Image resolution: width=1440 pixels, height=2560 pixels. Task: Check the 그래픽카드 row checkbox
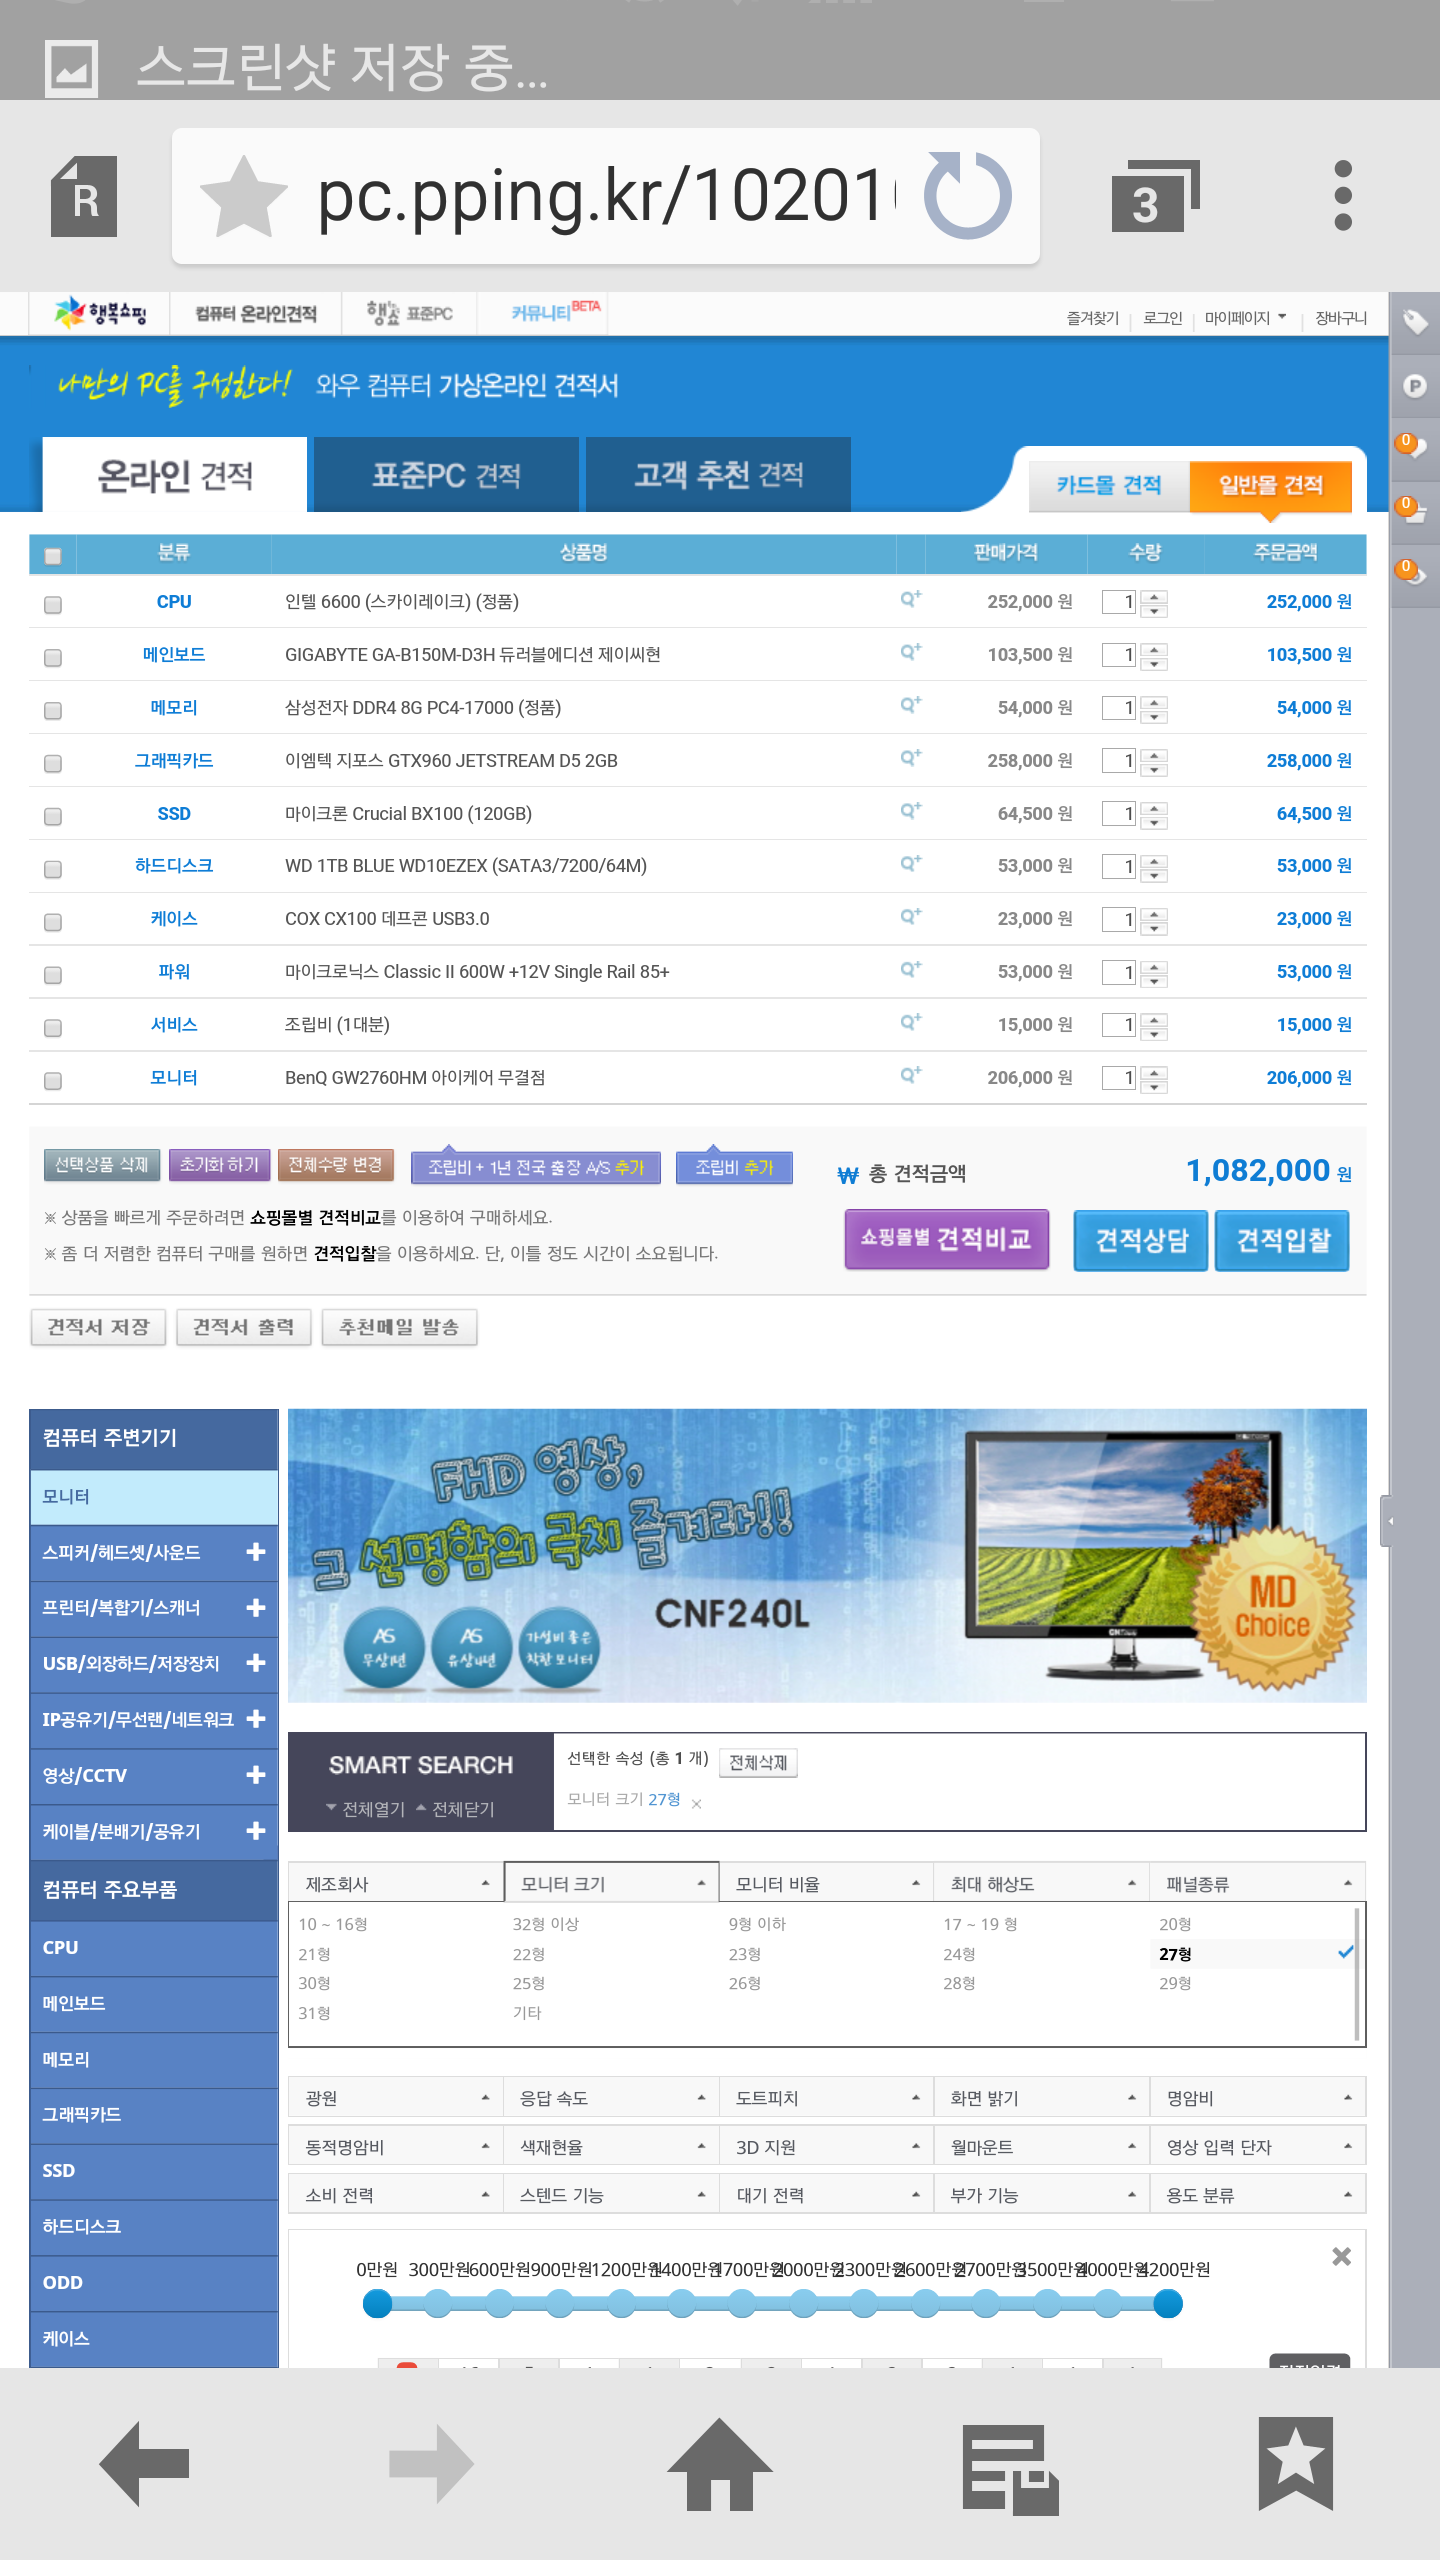click(x=53, y=764)
